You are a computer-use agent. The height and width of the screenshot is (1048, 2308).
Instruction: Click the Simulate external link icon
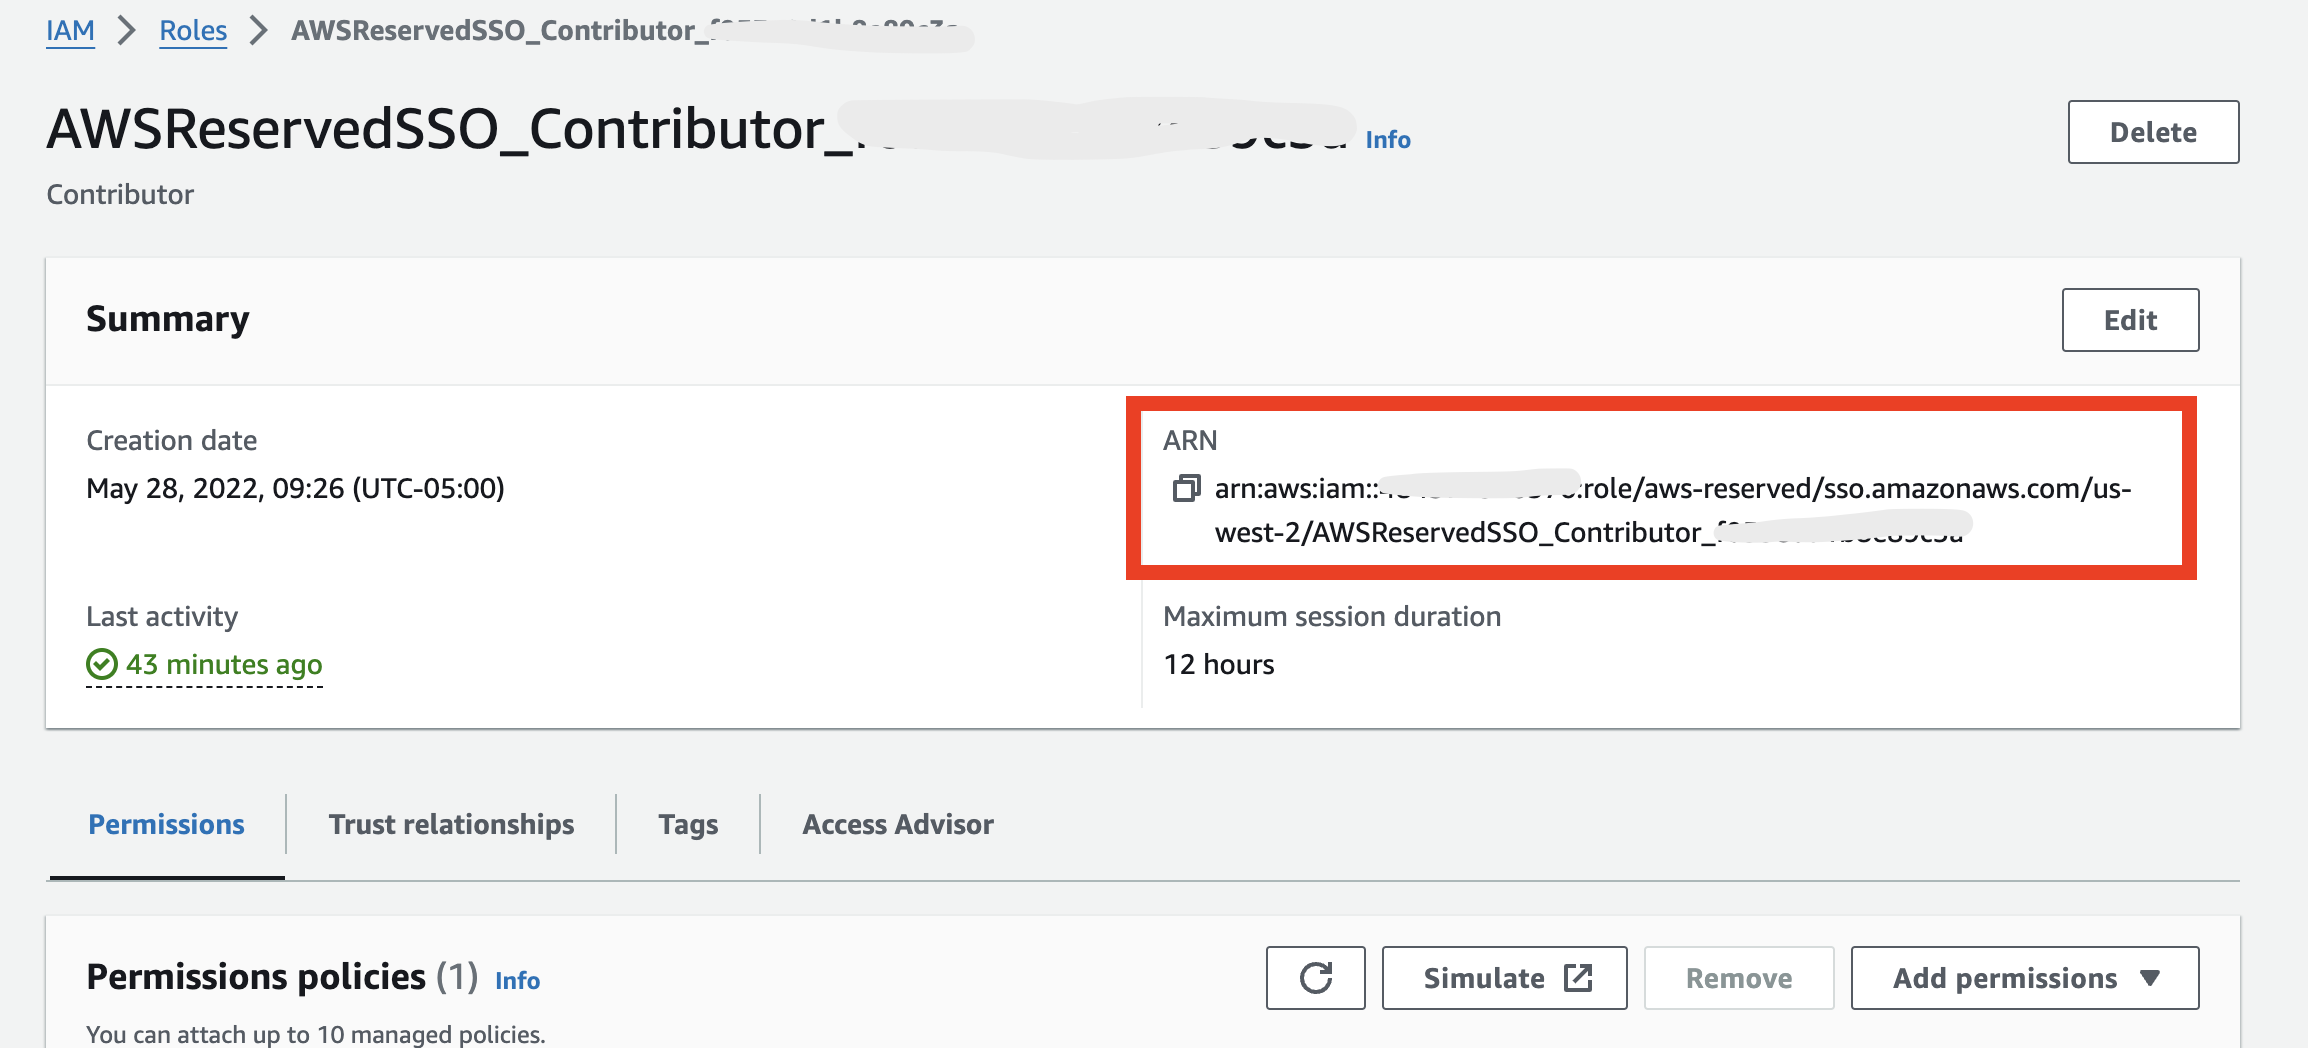[x=1578, y=977]
